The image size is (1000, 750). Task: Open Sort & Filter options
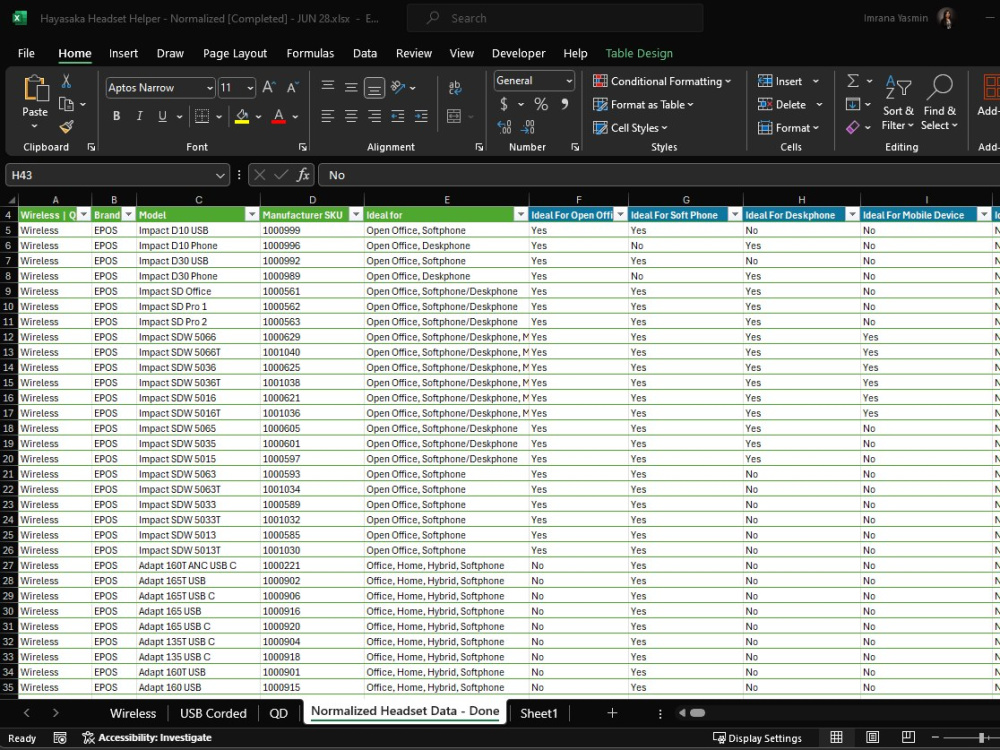tap(899, 104)
